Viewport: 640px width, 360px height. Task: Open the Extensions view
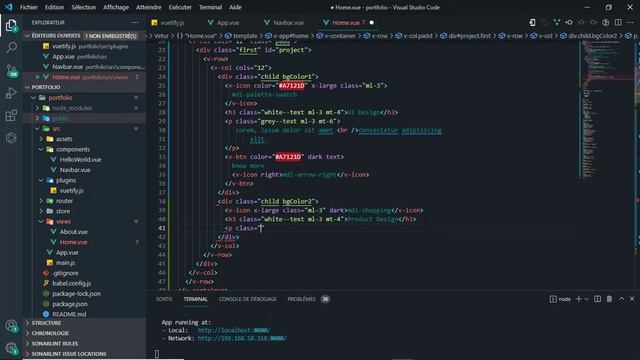(x=11, y=116)
